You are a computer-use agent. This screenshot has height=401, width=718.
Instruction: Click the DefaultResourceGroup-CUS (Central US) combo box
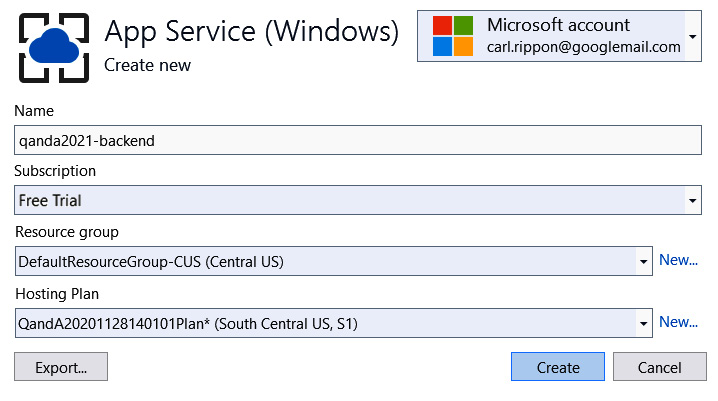pyautogui.click(x=333, y=261)
